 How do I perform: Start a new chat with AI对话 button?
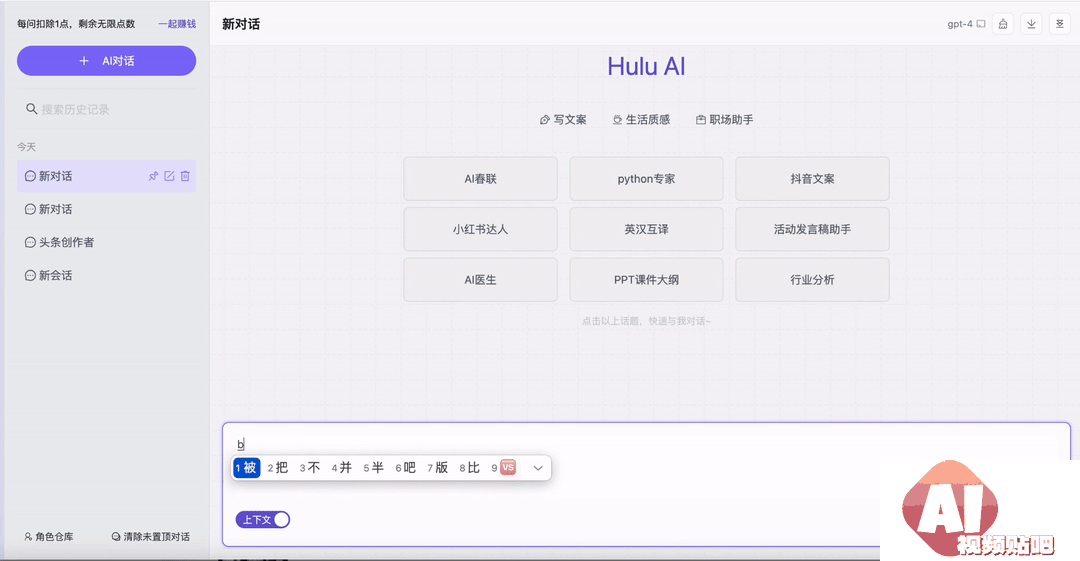point(107,61)
